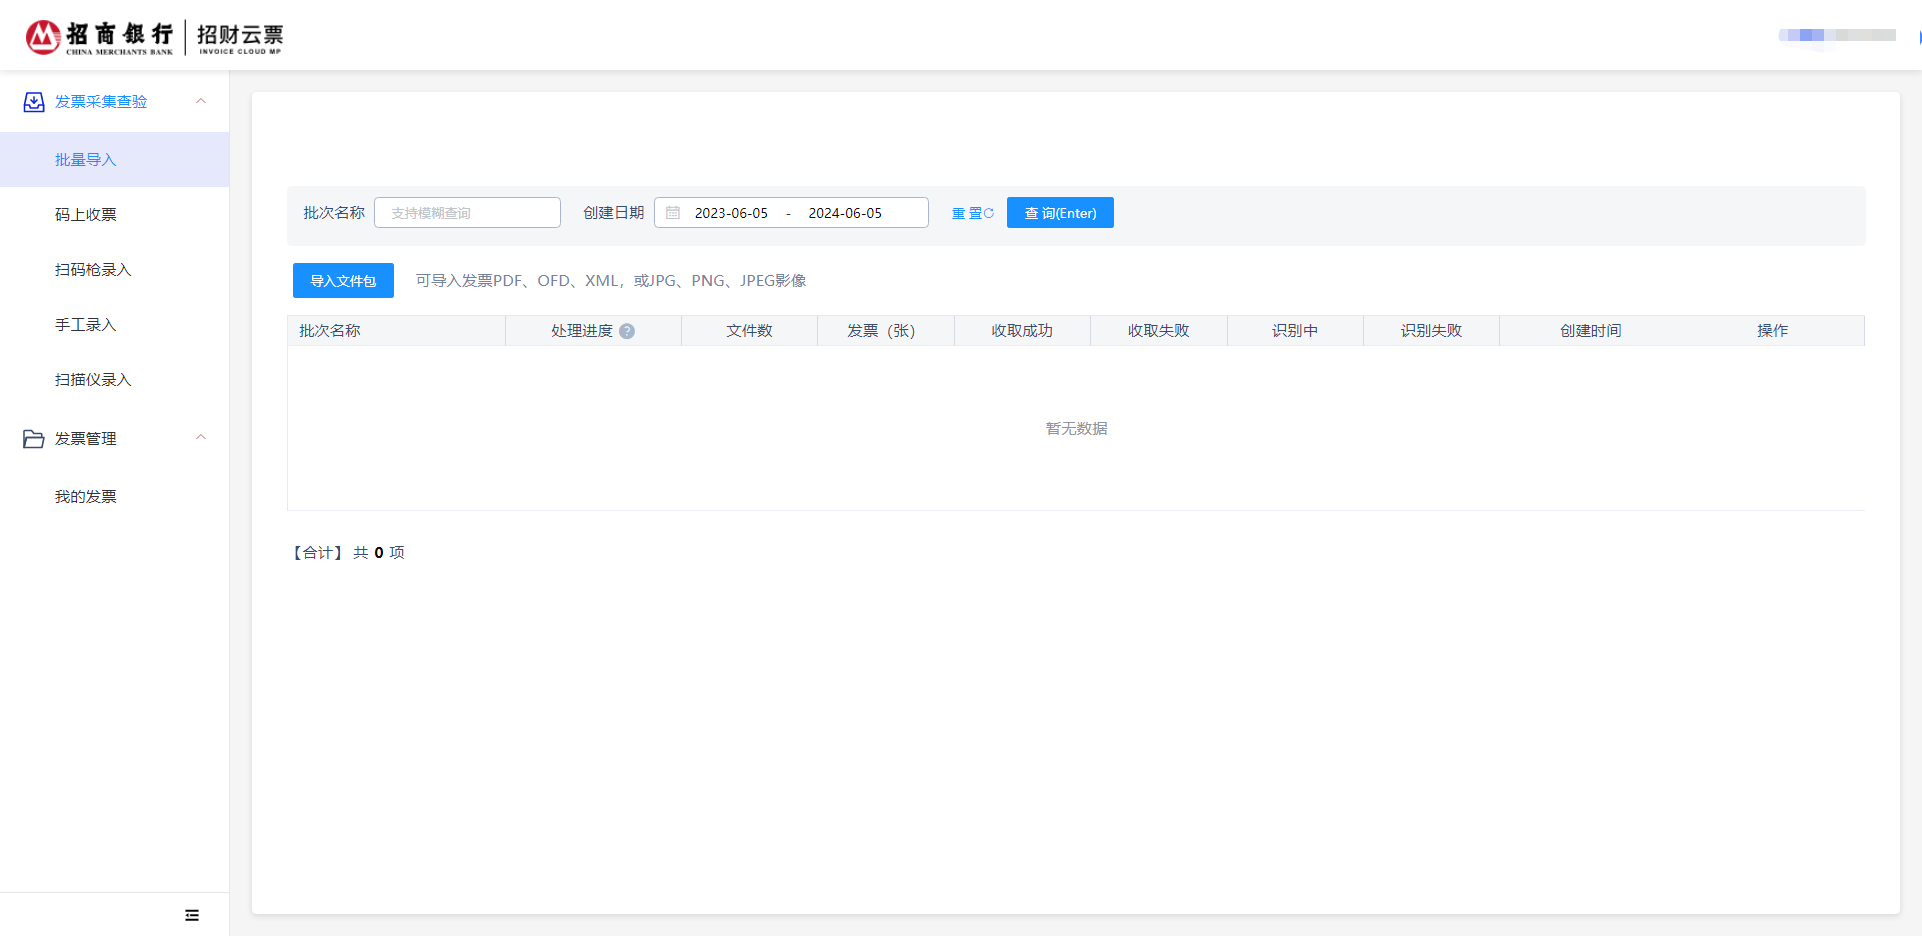Navigate to 扫描仪录入

(93, 380)
